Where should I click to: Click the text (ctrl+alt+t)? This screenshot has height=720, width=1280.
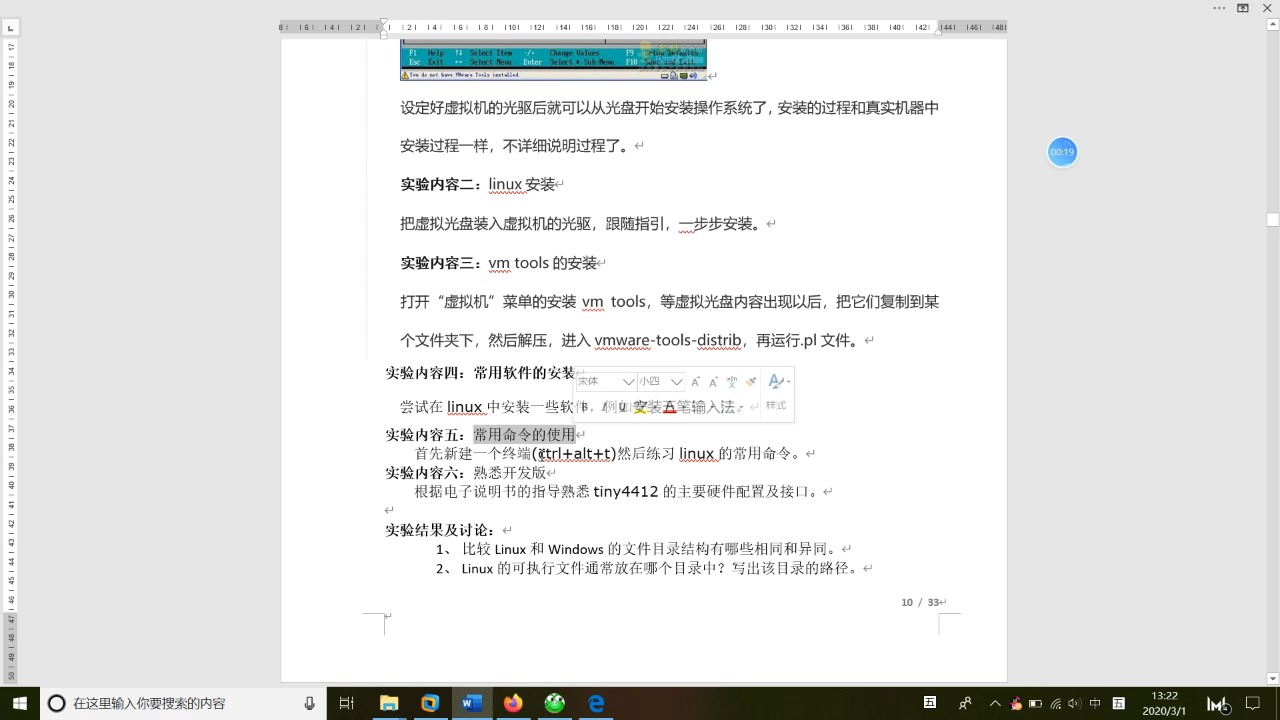tap(574, 454)
